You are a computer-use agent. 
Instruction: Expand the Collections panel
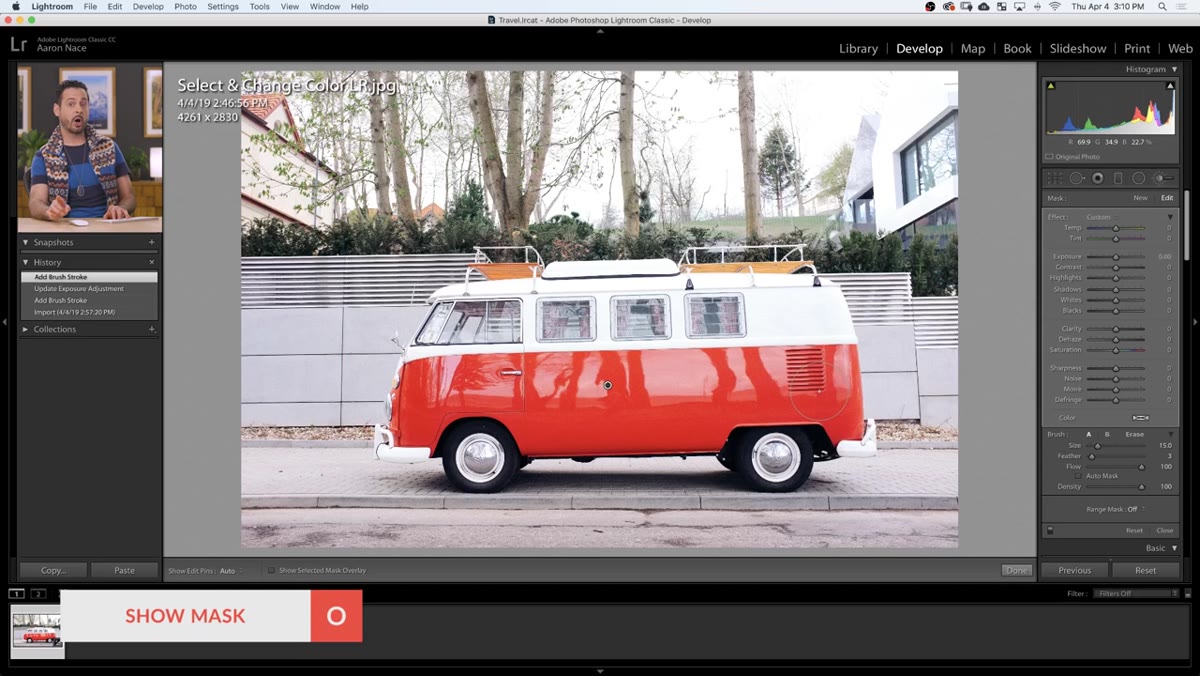[x=25, y=329]
